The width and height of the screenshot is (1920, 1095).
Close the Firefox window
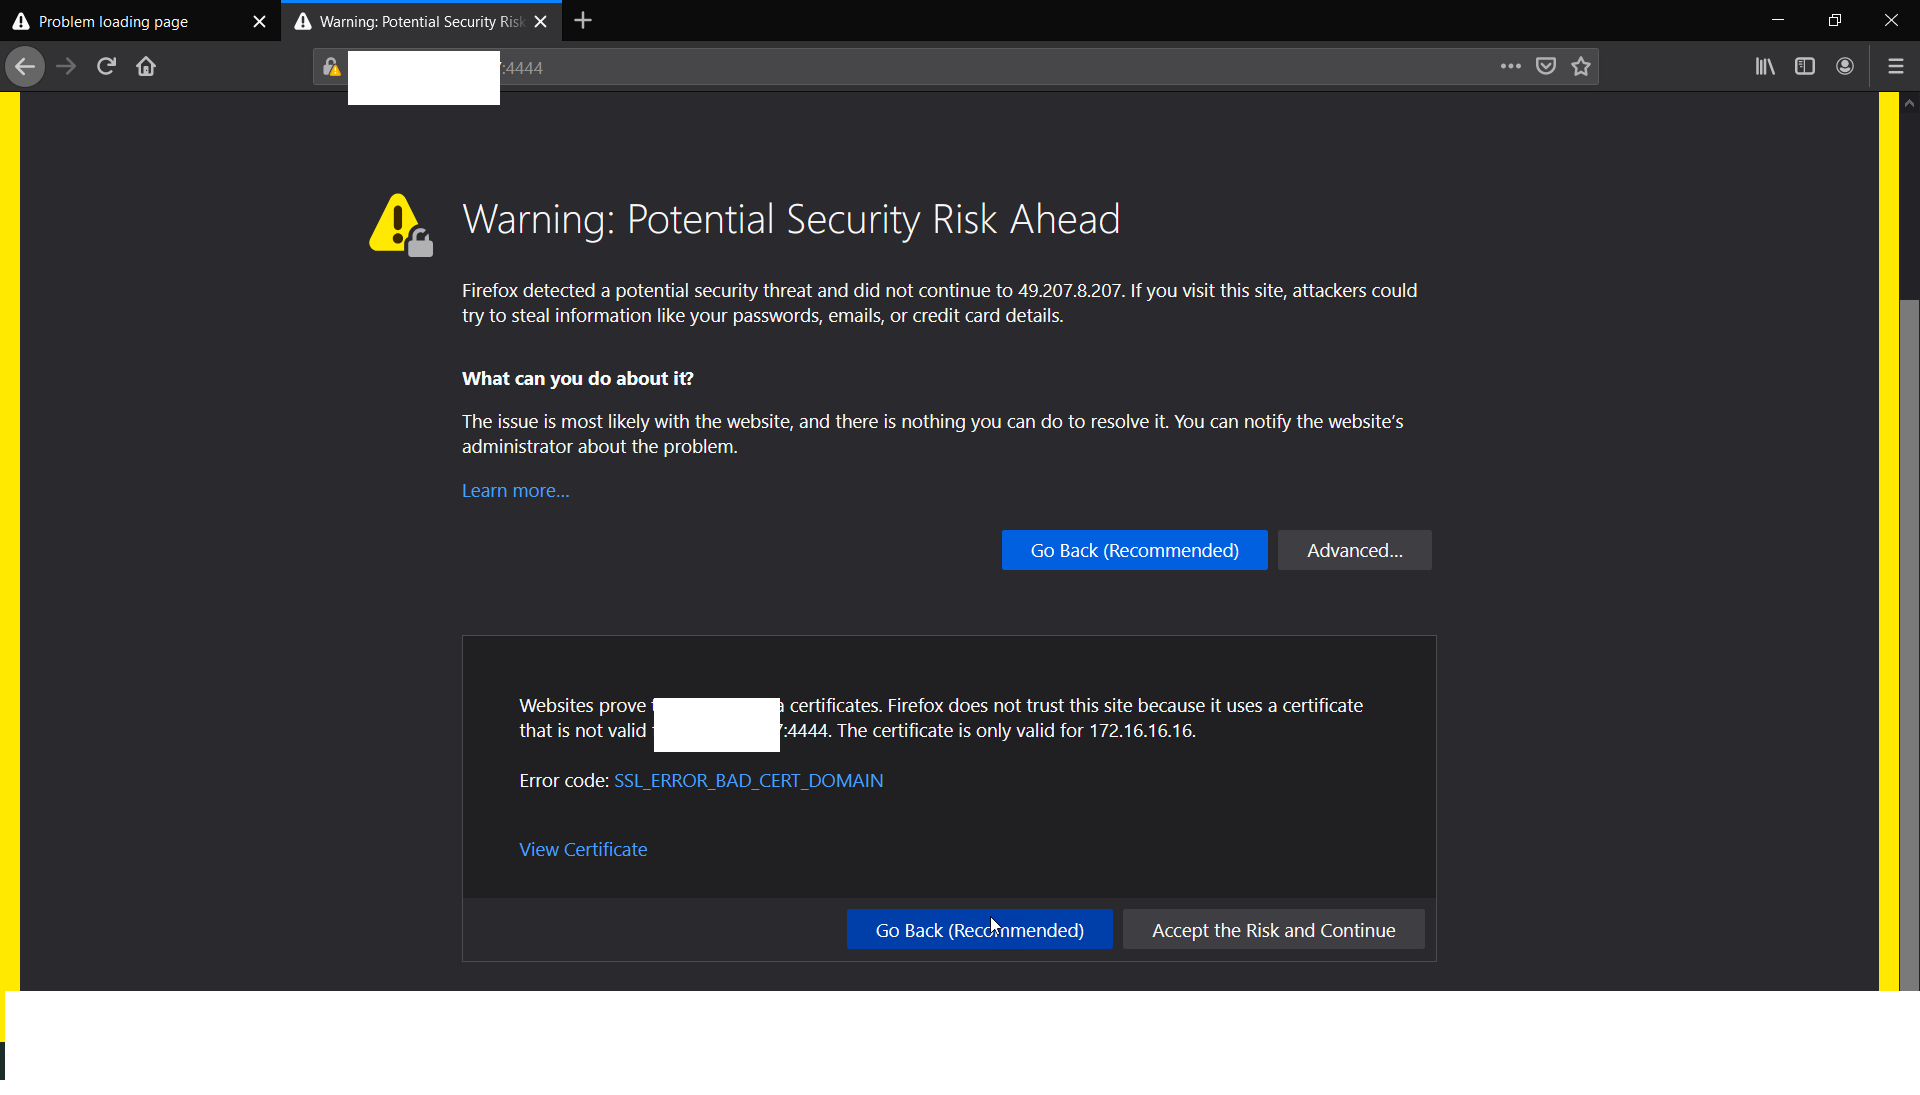[x=1891, y=20]
